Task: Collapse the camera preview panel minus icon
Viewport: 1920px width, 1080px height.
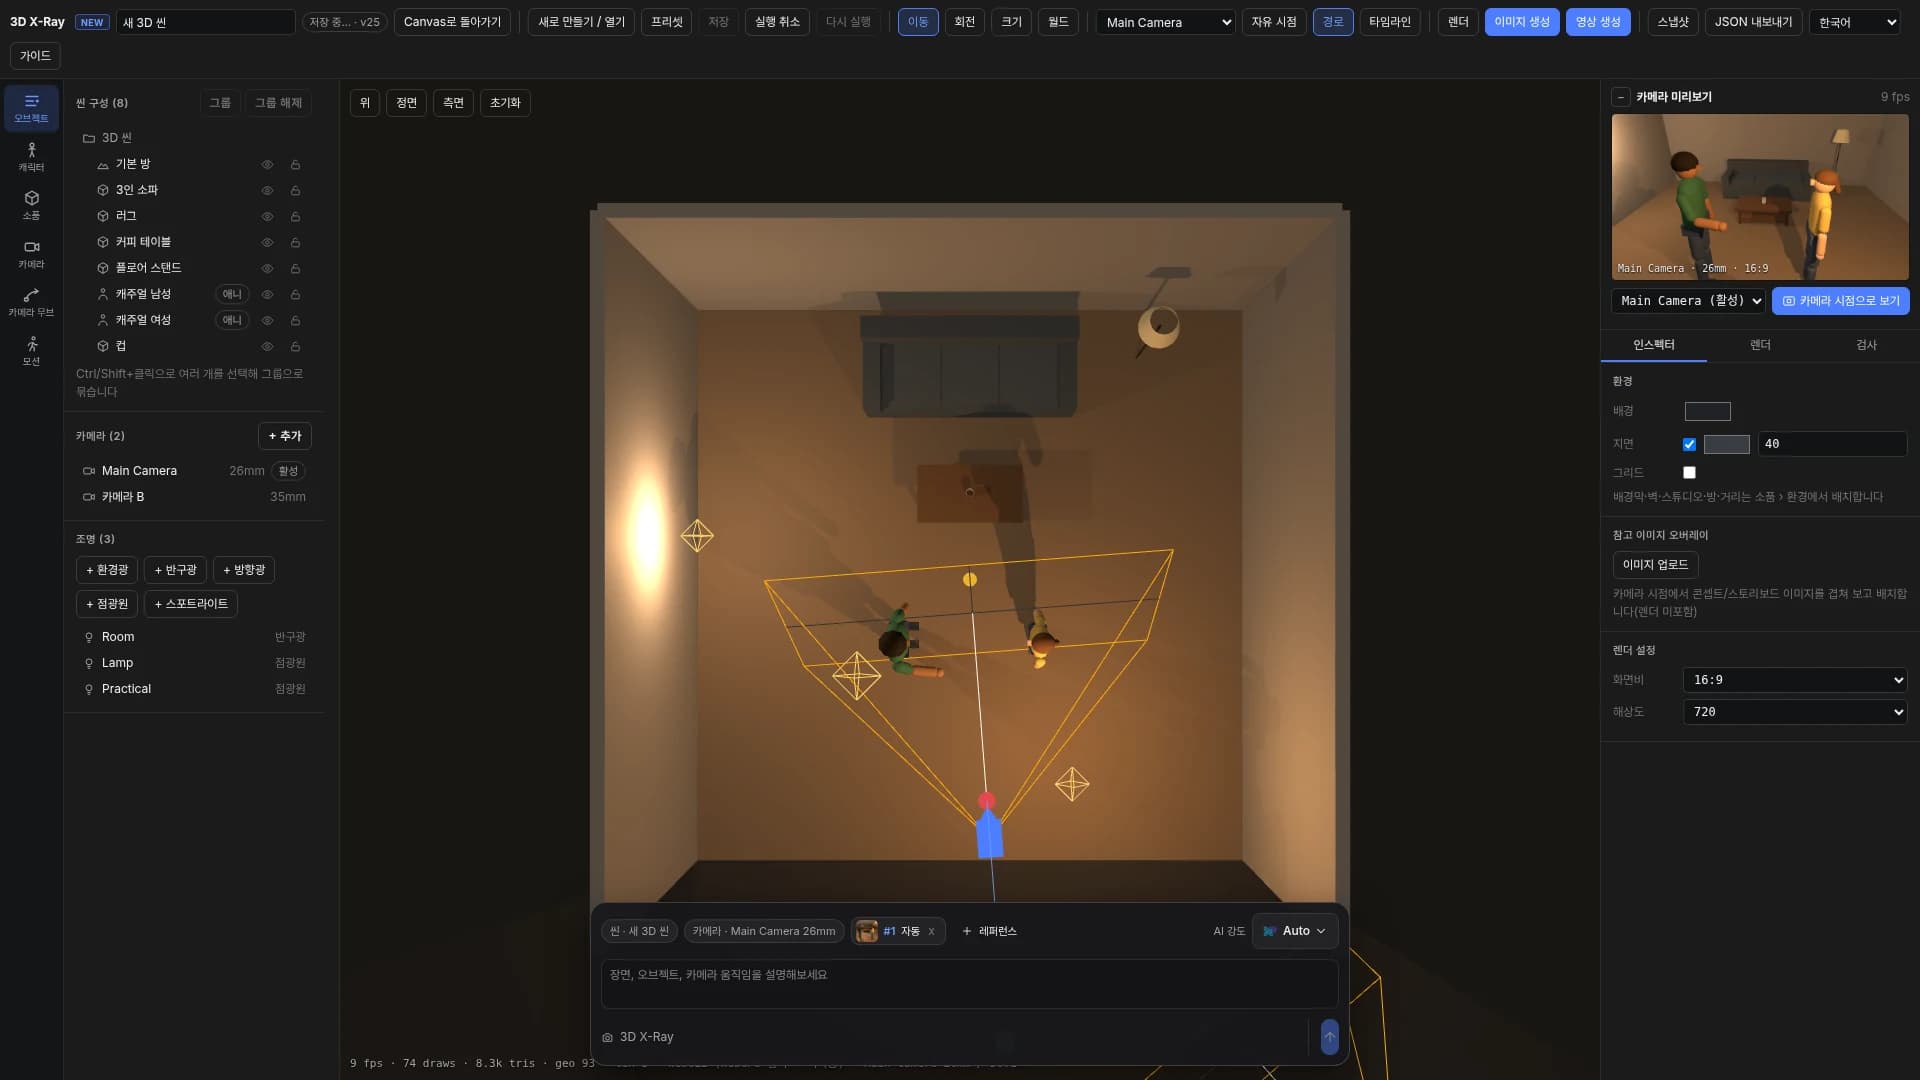Action: click(1621, 97)
